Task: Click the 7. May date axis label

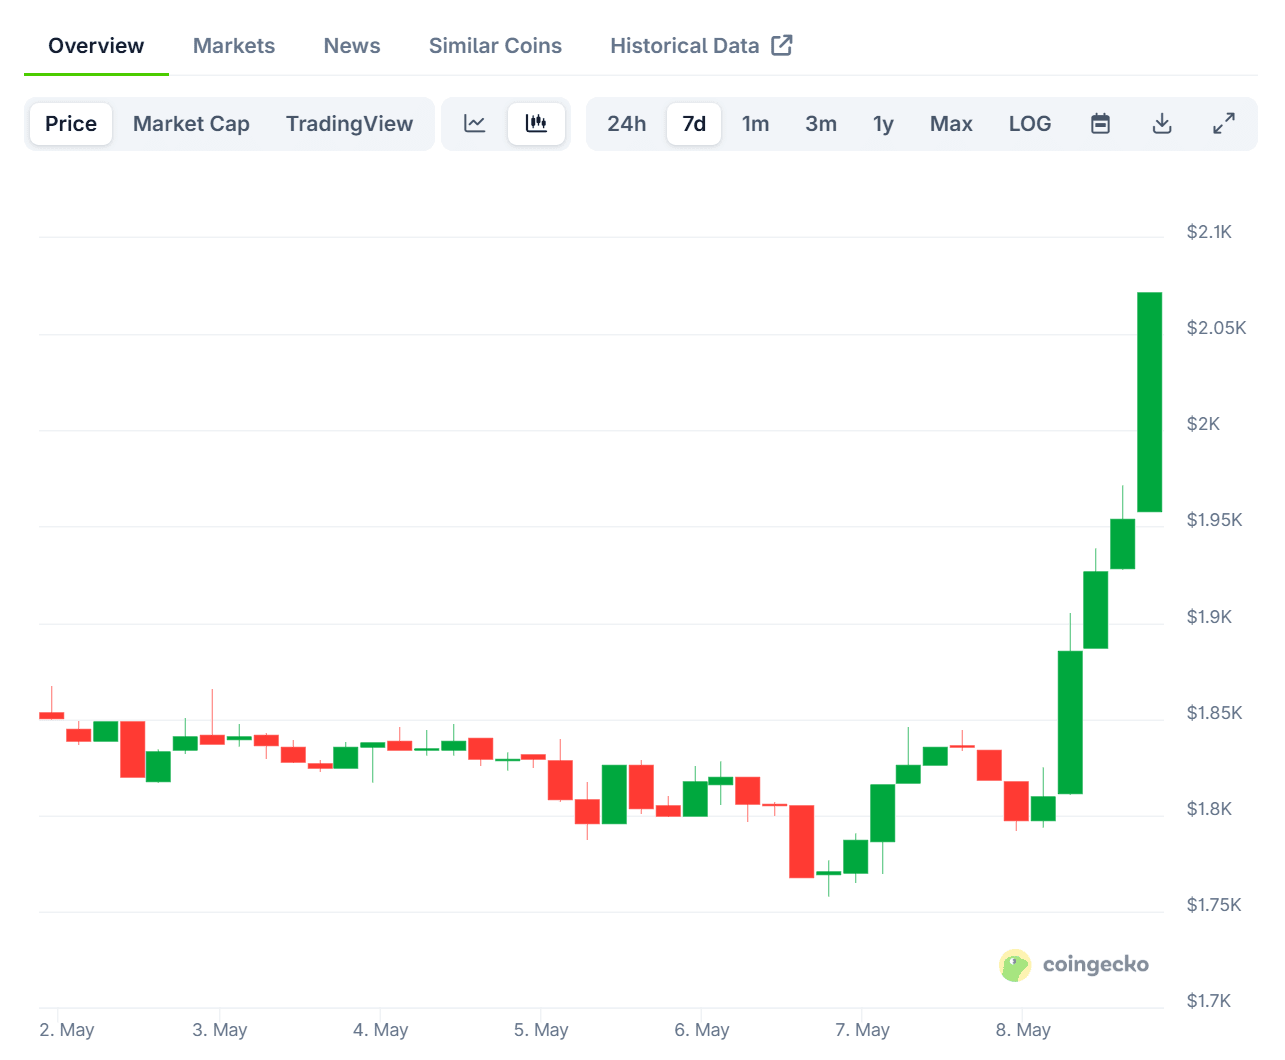Action: point(862,1030)
